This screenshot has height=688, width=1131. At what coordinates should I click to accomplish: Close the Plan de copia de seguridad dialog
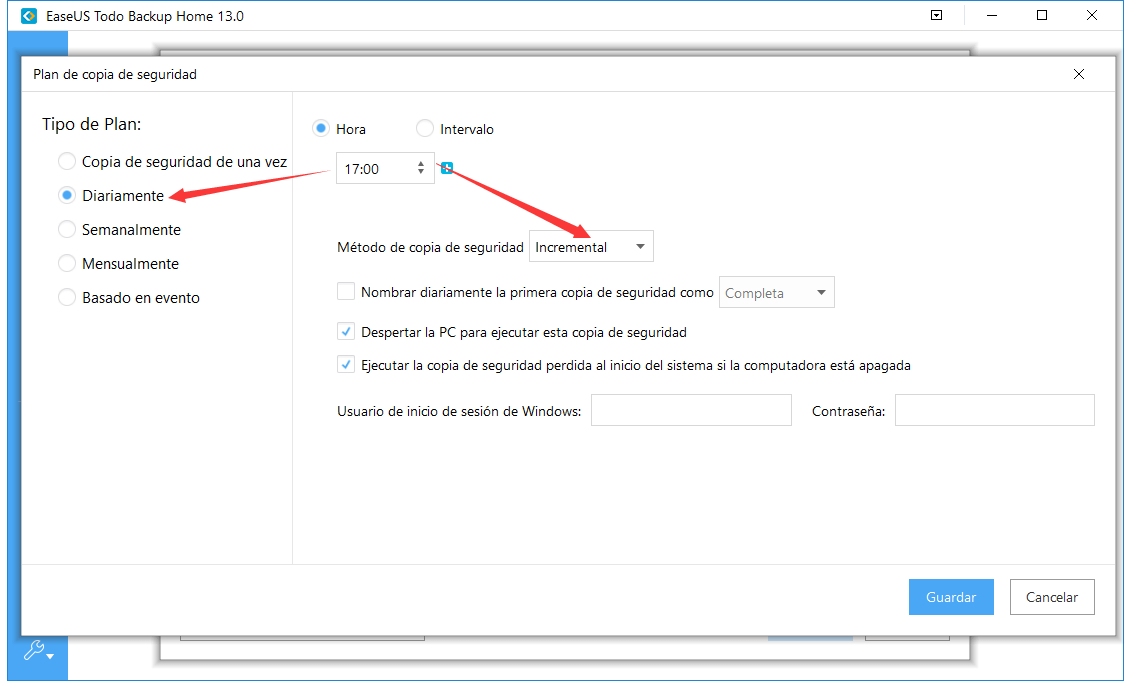(1078, 74)
